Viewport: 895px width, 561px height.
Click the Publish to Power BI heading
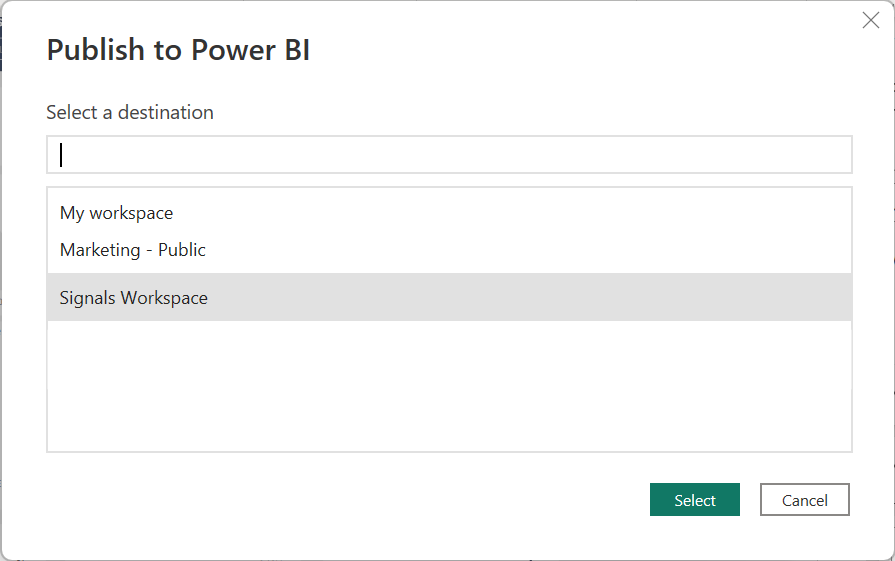pyautogui.click(x=178, y=50)
